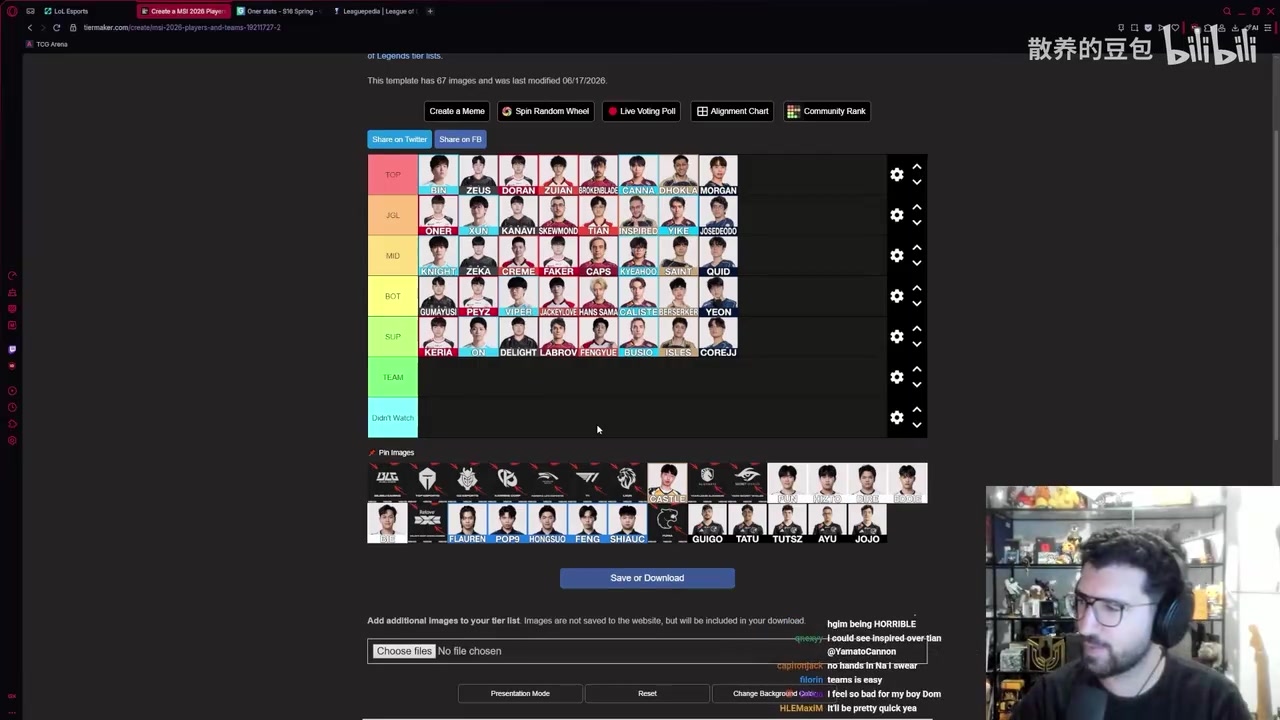Select the G2 Esports logo image
The width and height of the screenshot is (1280, 720).
(x=467, y=483)
